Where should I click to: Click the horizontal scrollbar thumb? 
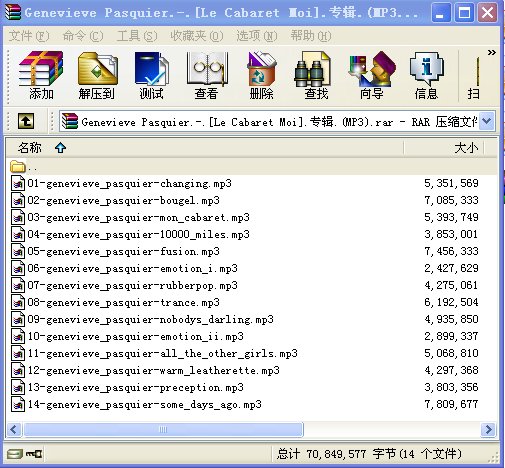pos(163,429)
